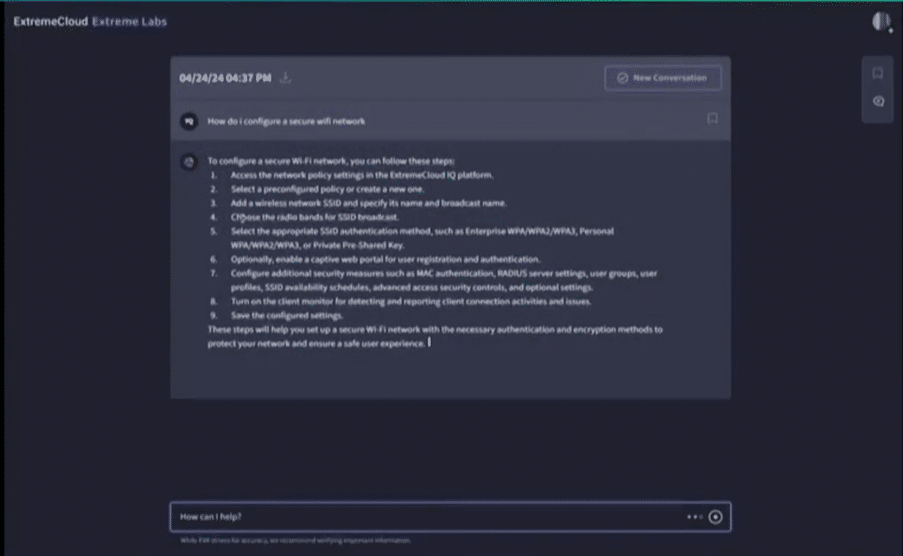Click step 1 about network policy settings
Screen dimensions: 903x556
tap(362, 174)
